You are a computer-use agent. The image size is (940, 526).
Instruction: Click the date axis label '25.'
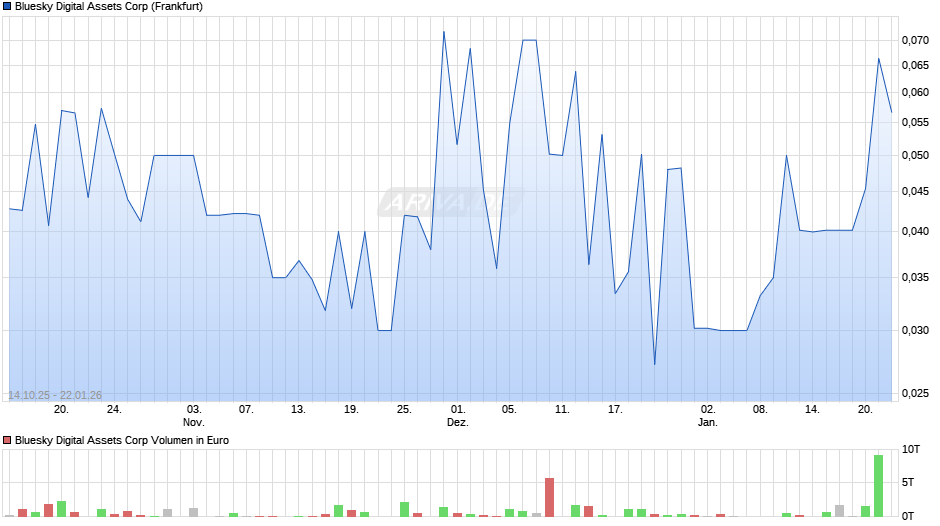pyautogui.click(x=404, y=410)
